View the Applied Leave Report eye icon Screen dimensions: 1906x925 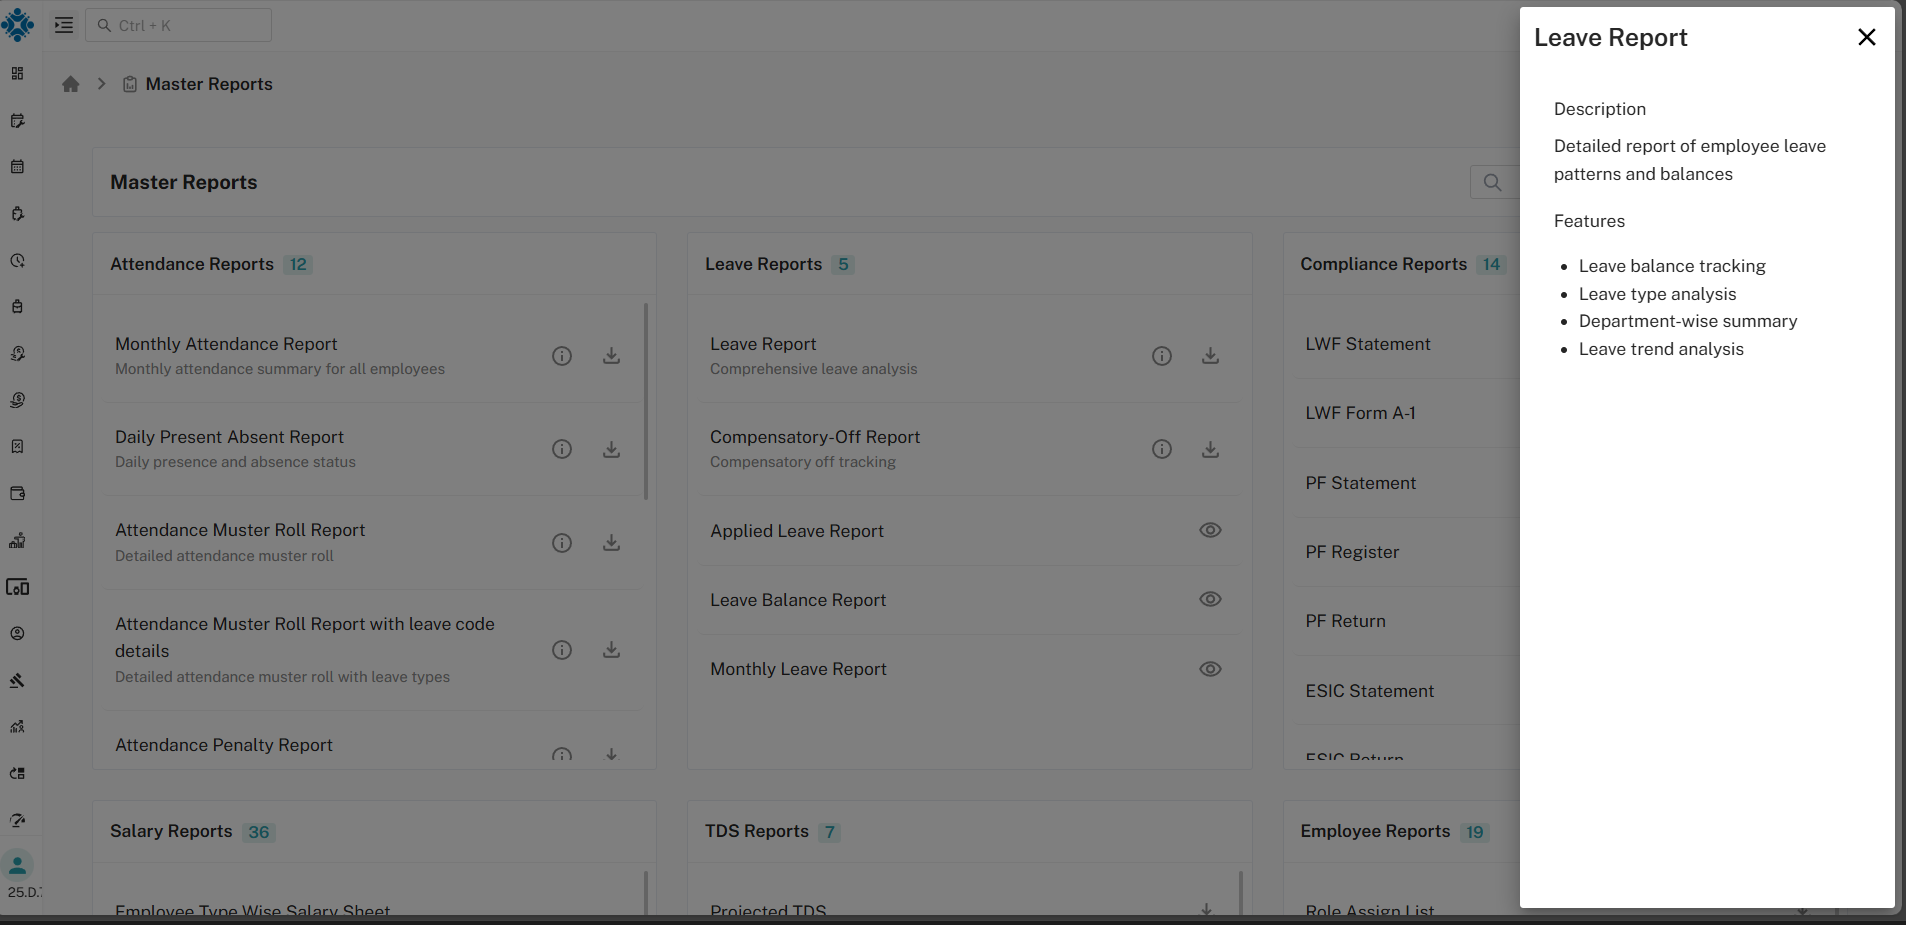coord(1210,530)
